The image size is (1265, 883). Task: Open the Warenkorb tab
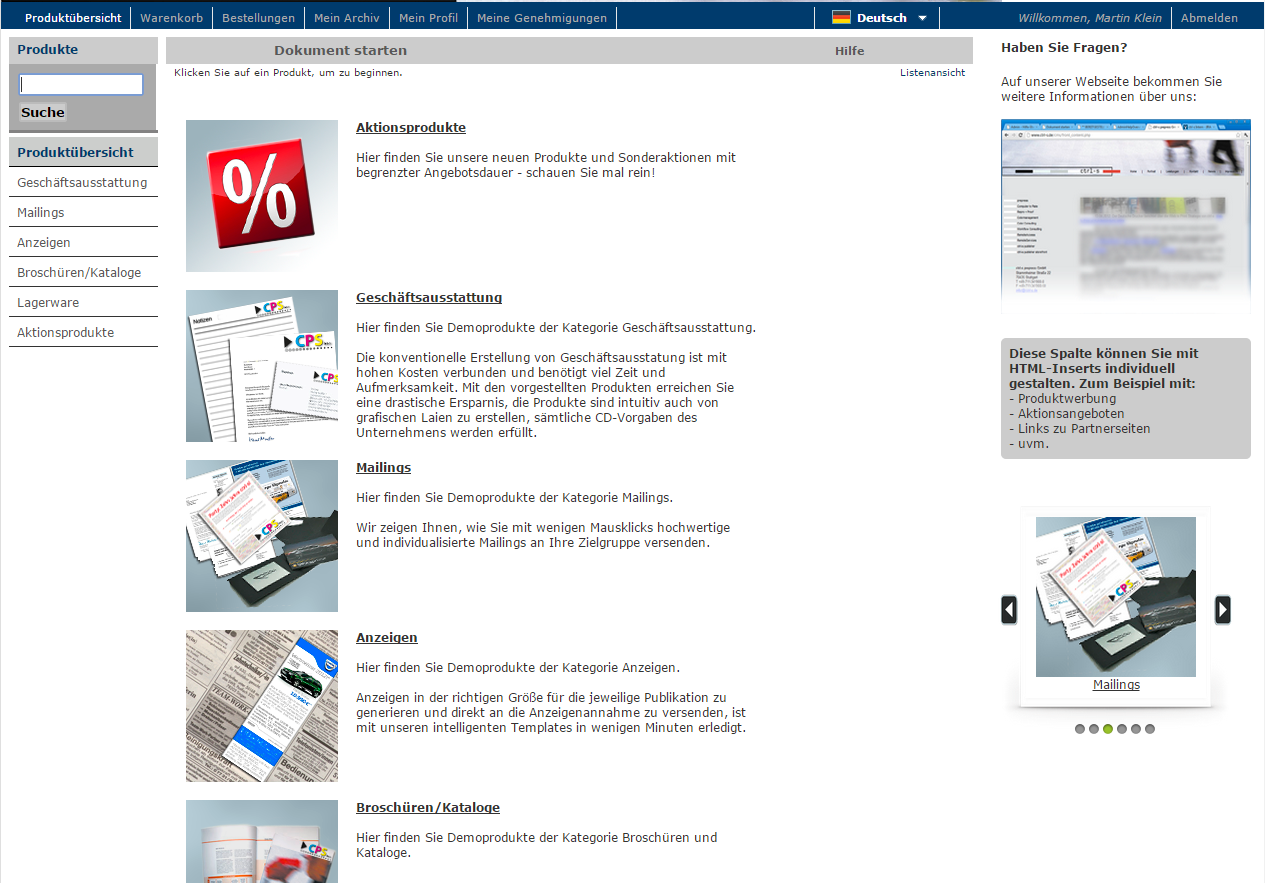(x=172, y=18)
